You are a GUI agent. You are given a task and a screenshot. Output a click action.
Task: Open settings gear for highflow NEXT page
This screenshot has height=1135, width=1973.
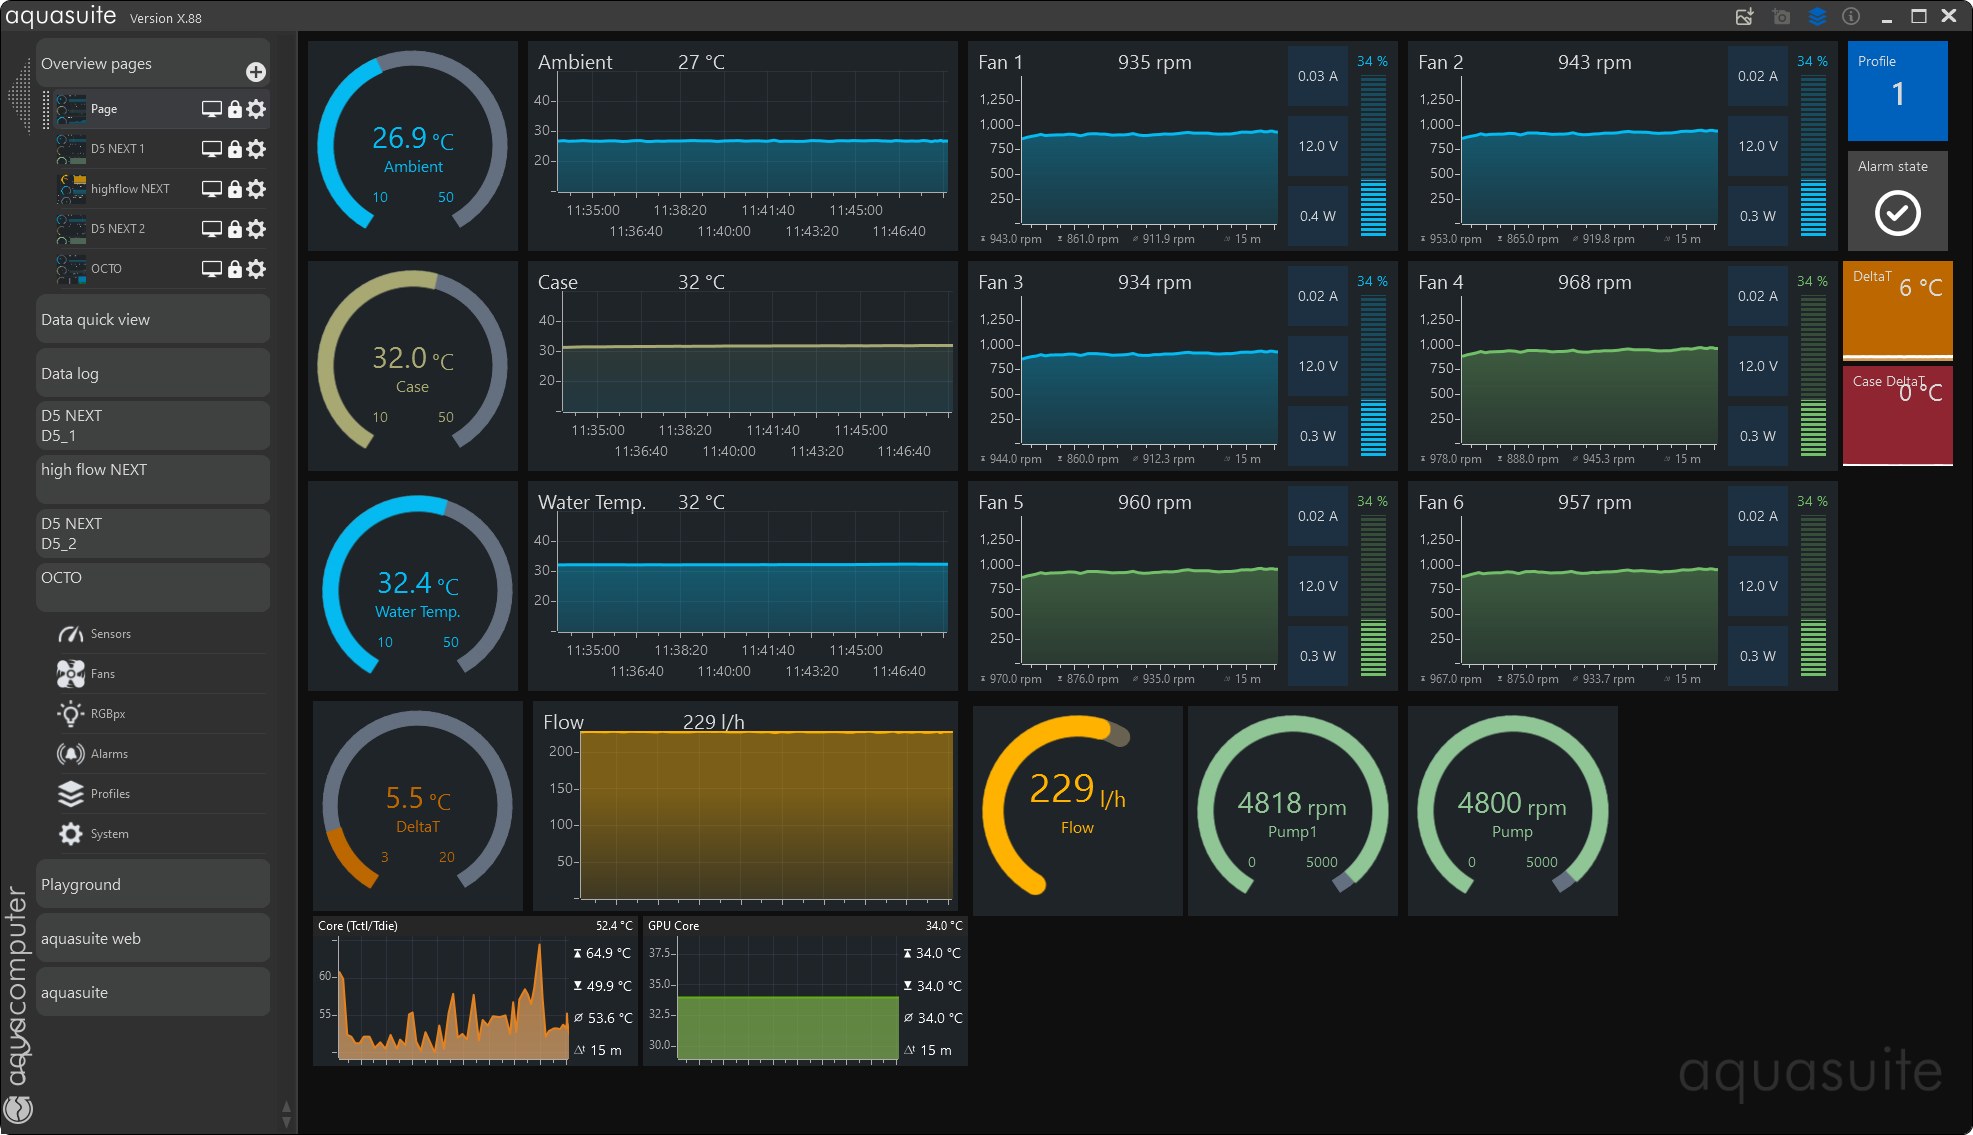click(x=256, y=189)
